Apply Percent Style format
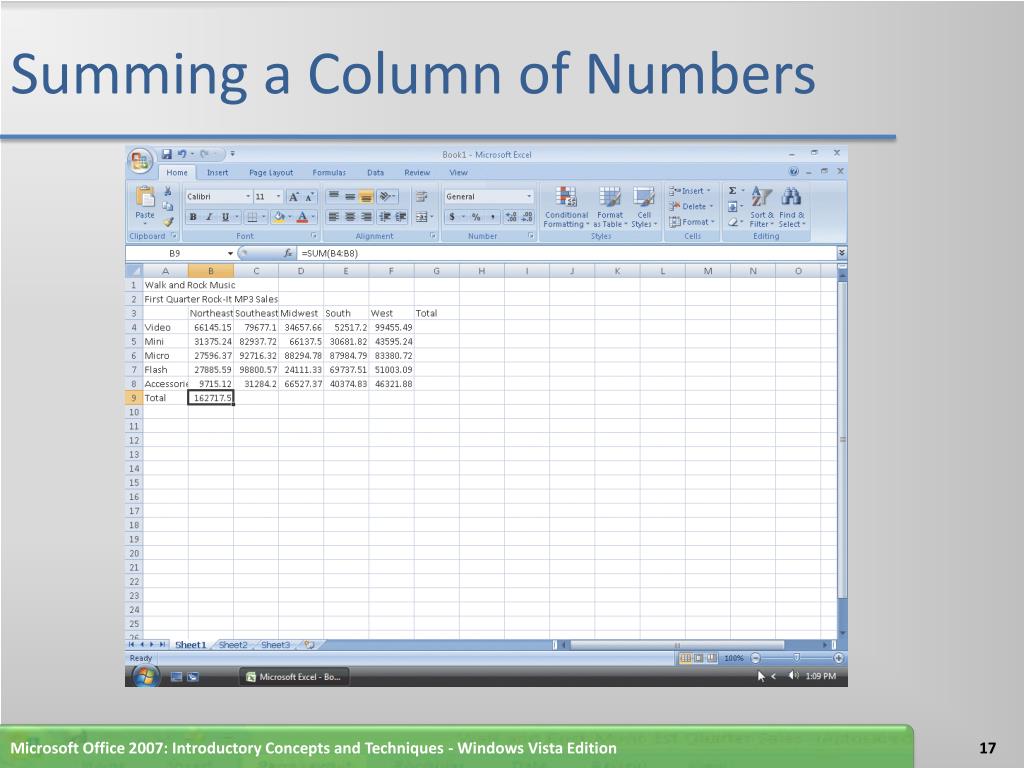 (476, 217)
